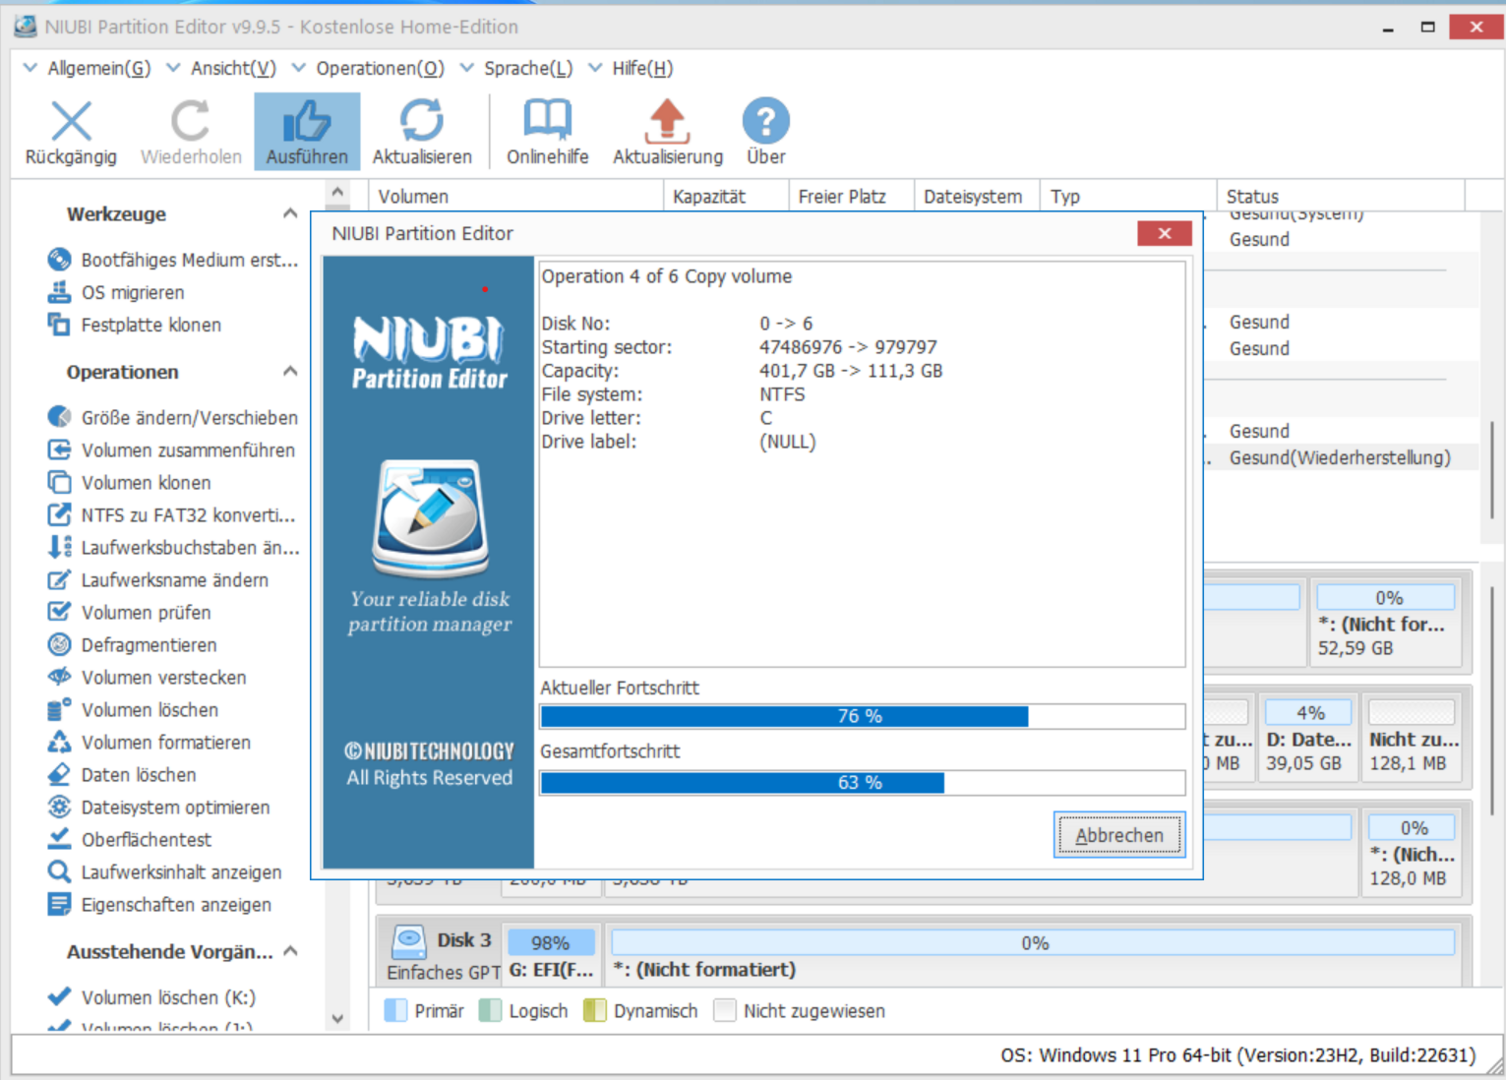The height and width of the screenshot is (1080, 1506).
Task: Click the Rückgängig undo icon
Action: tap(71, 122)
